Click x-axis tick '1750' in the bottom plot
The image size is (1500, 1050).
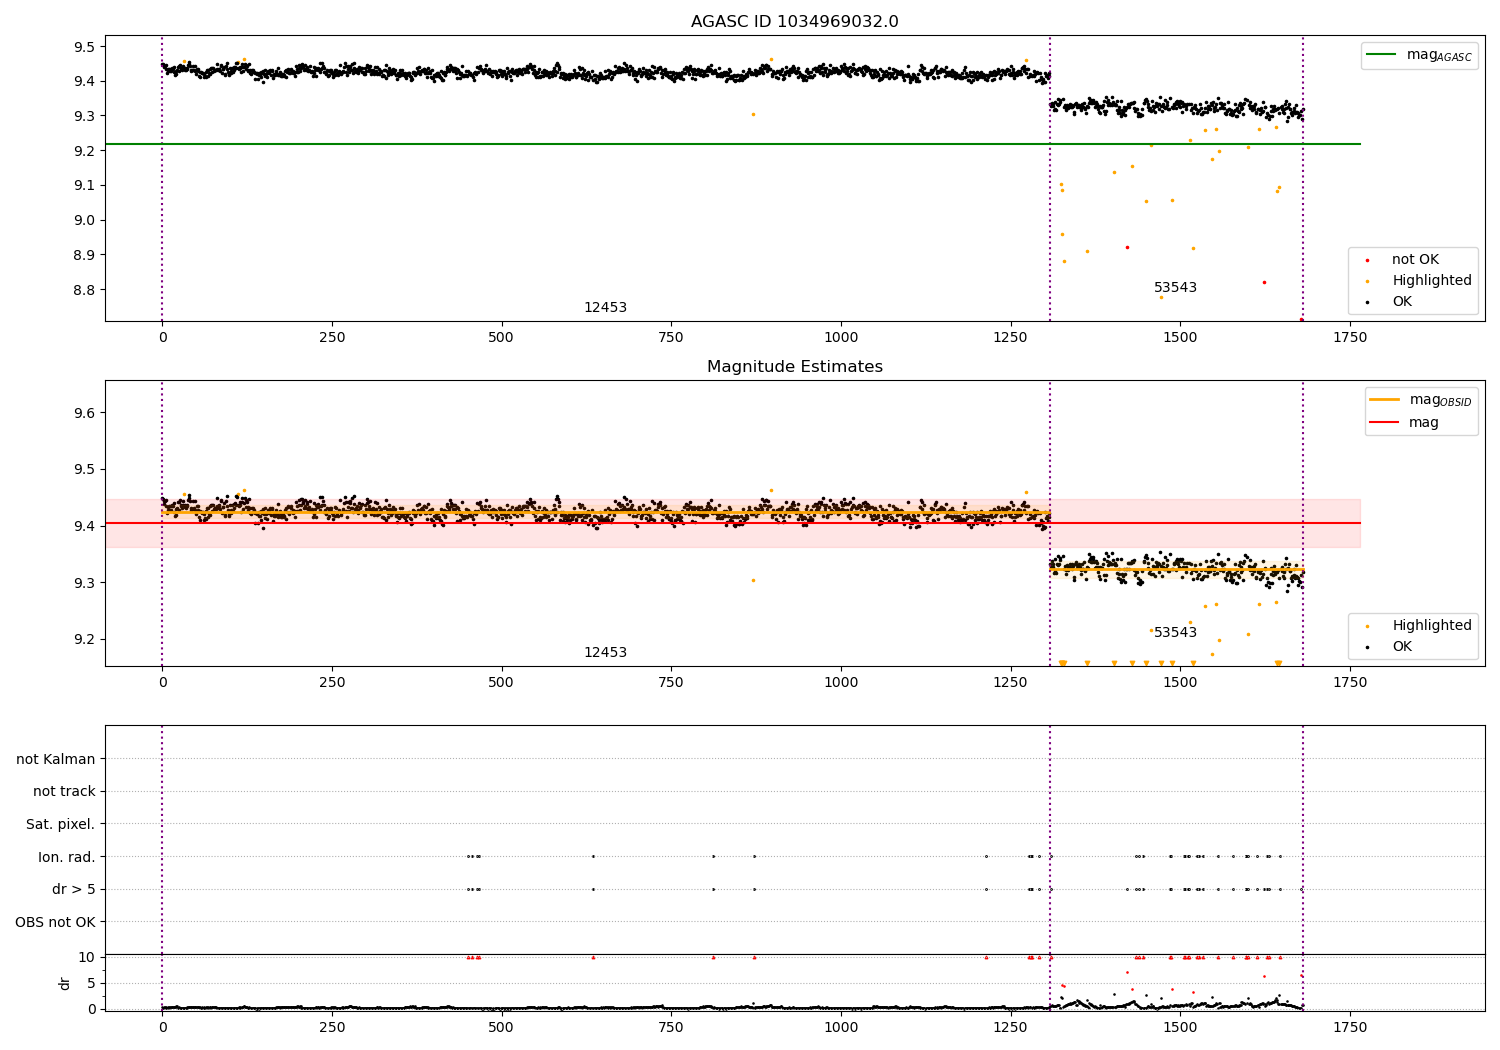[1350, 1028]
